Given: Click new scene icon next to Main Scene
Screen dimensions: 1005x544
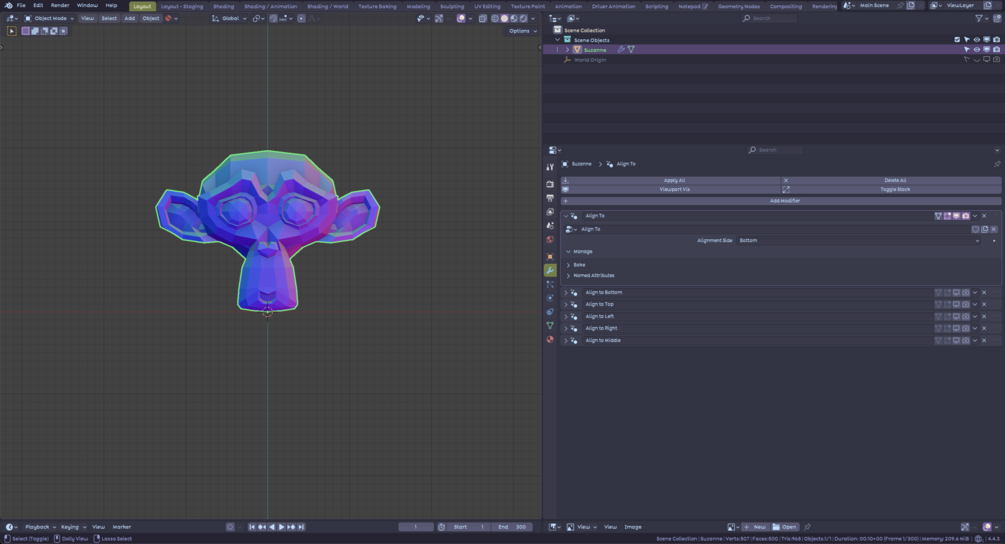Looking at the screenshot, I should 911,5.
